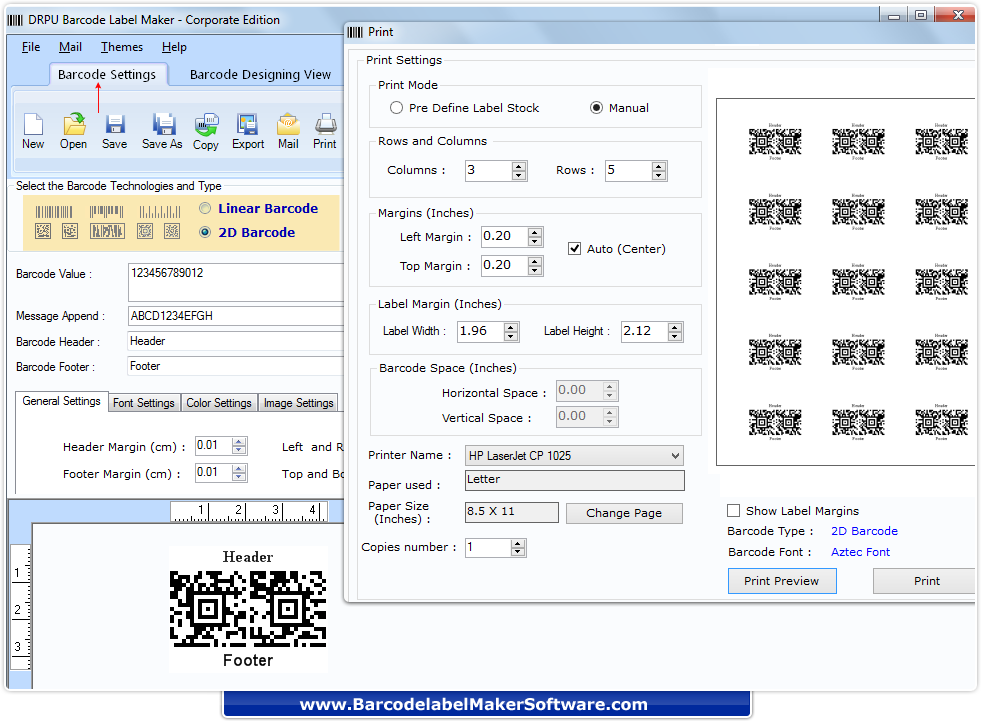Decrease the Footer Margin (cm) spinner
The height and width of the screenshot is (721, 981).
point(239,477)
